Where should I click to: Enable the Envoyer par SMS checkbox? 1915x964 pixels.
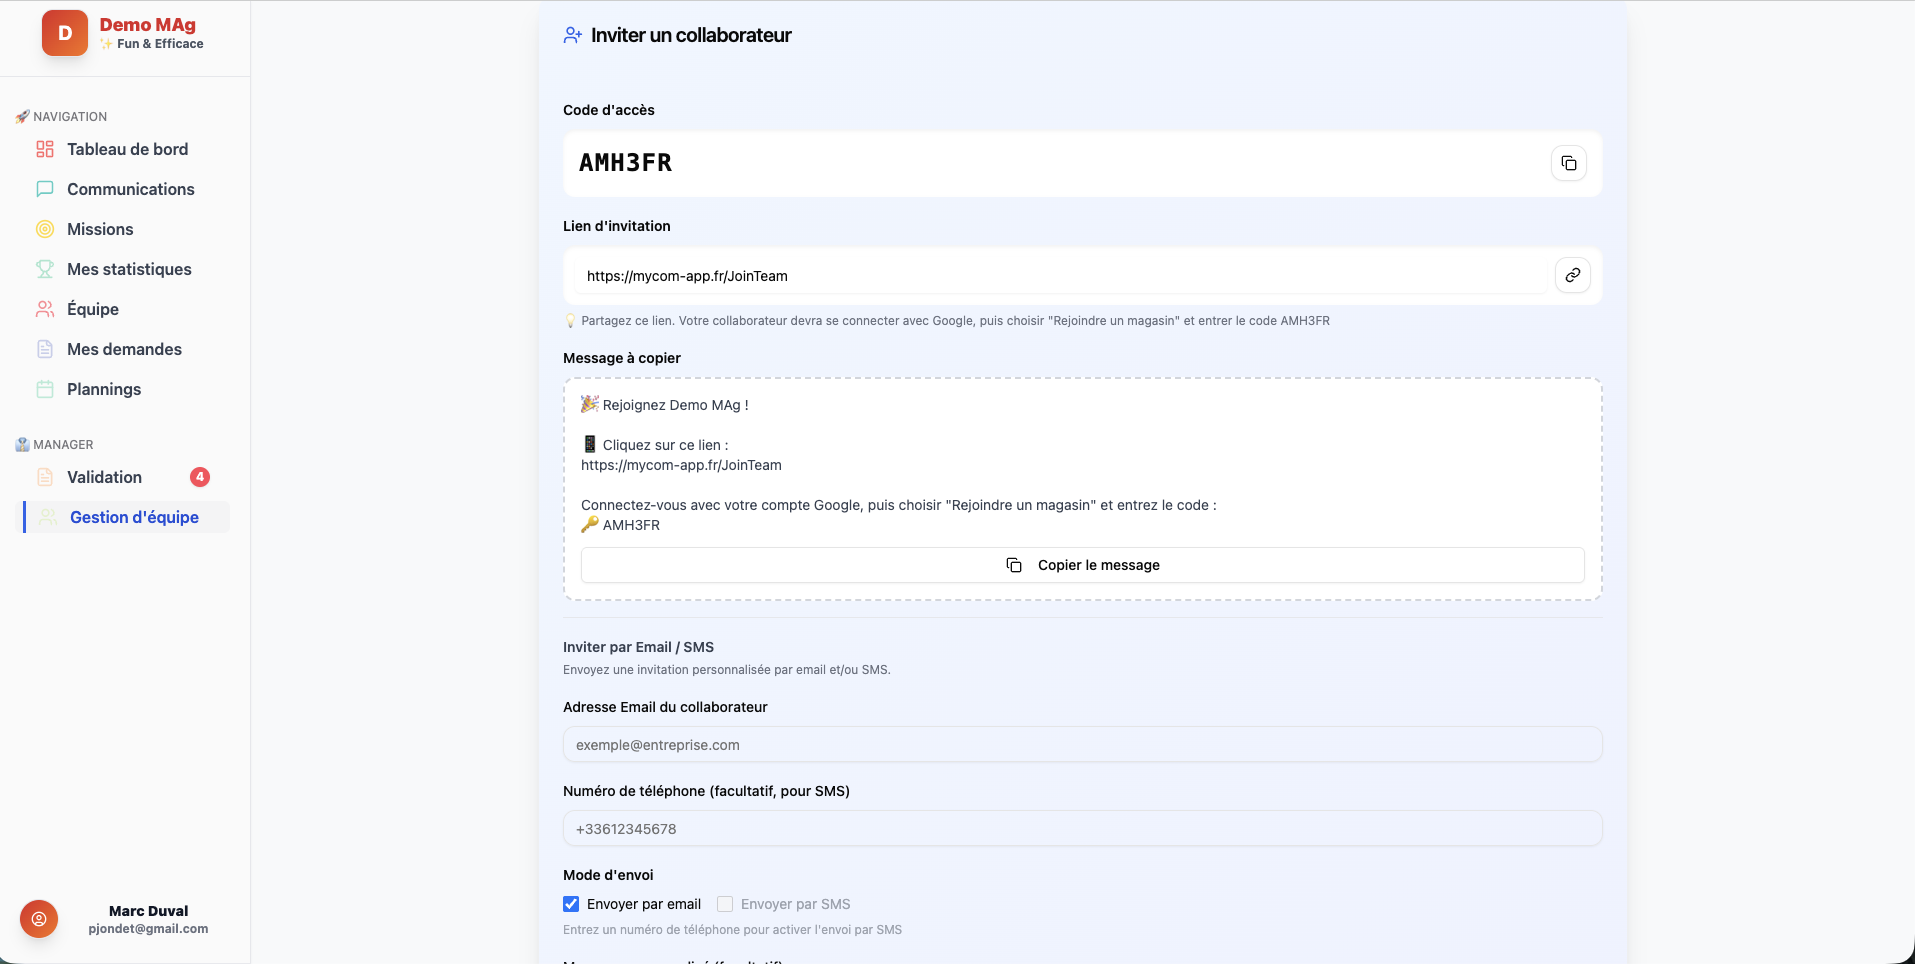(x=724, y=904)
